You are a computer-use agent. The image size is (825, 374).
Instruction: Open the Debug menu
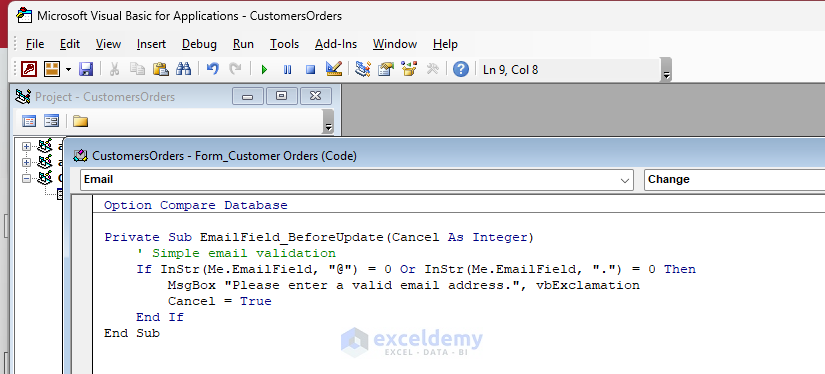pyautogui.click(x=199, y=44)
